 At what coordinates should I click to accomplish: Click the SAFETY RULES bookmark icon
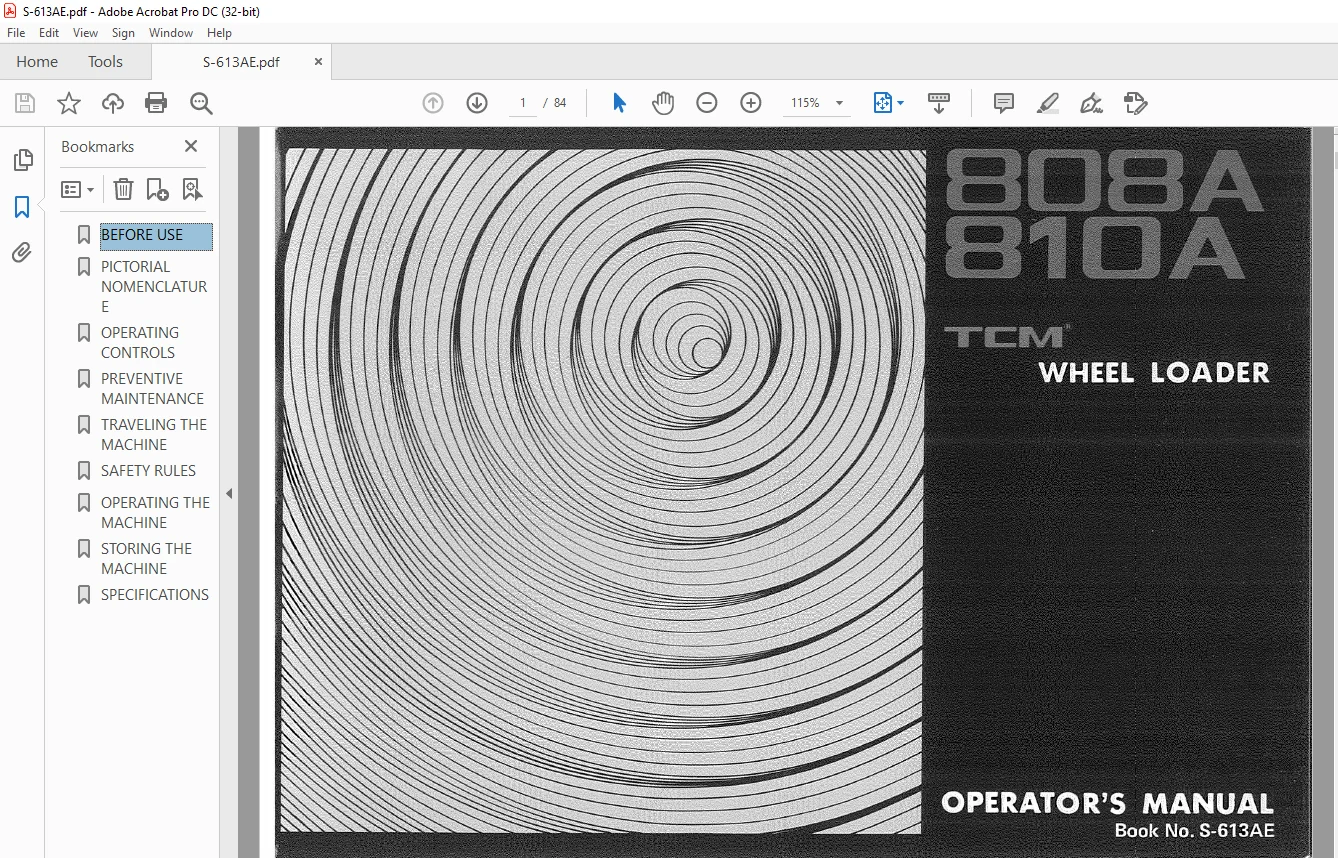[x=84, y=471]
